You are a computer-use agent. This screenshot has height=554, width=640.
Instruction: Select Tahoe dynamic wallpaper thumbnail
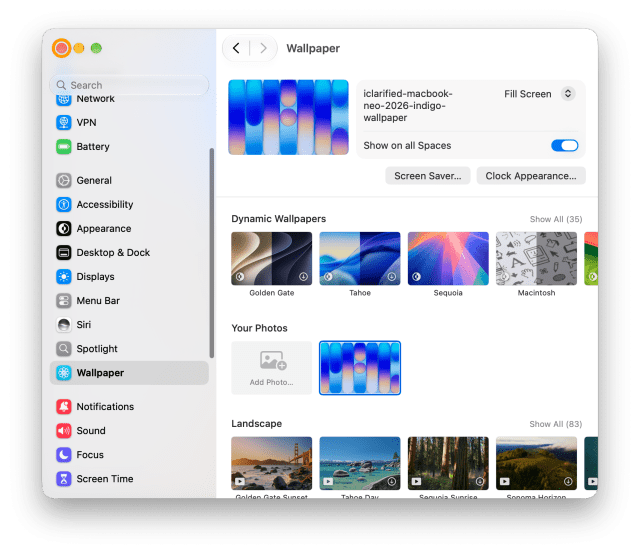(x=360, y=258)
